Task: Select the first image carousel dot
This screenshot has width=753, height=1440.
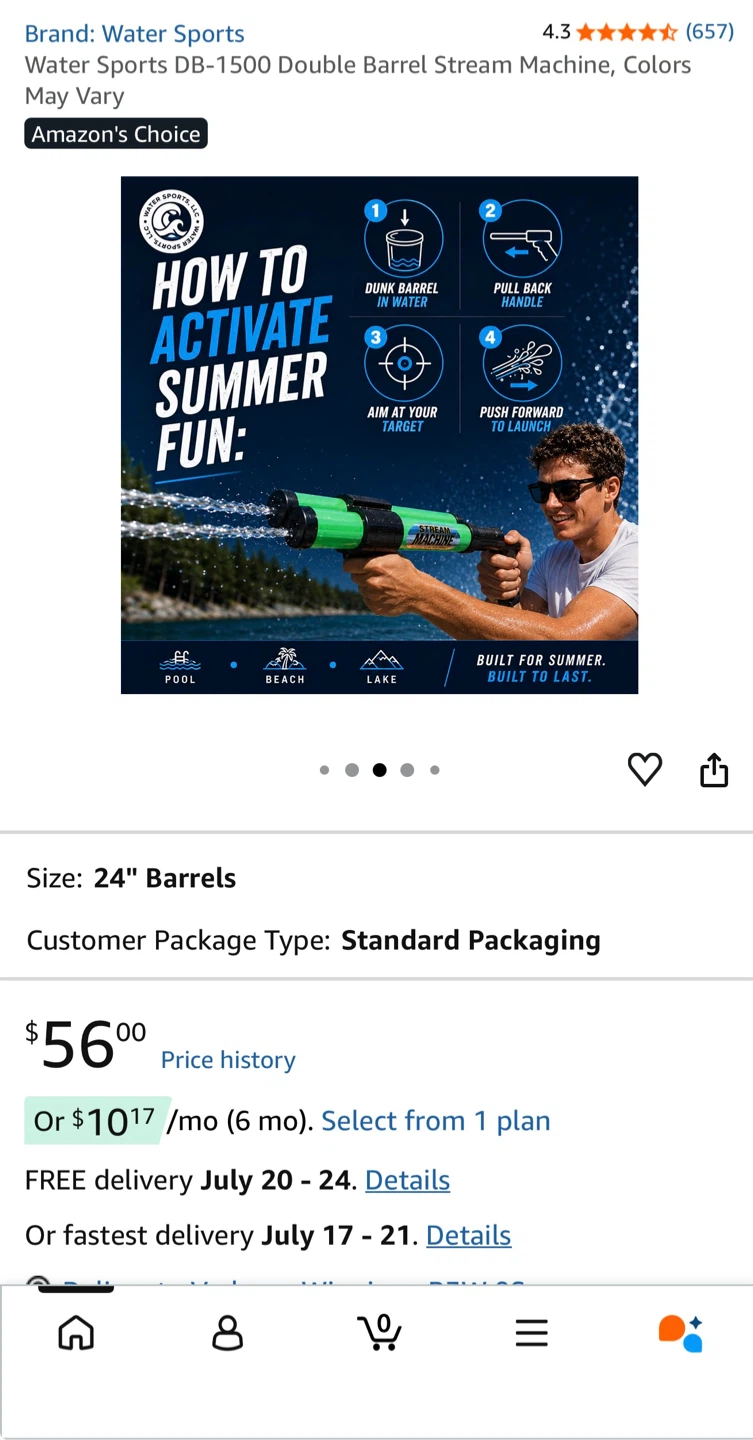Action: [x=324, y=770]
